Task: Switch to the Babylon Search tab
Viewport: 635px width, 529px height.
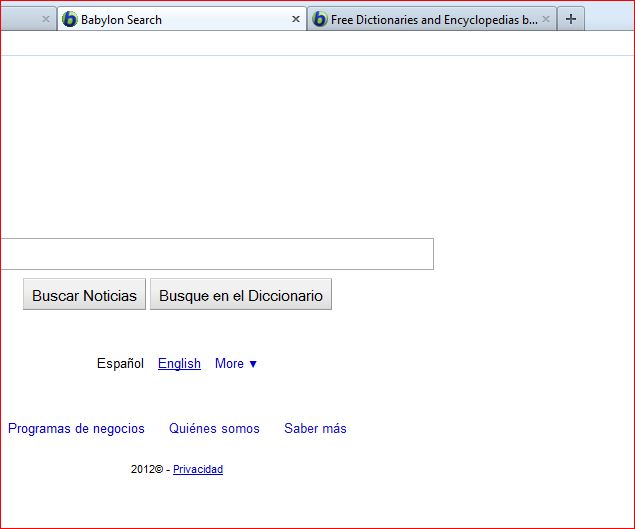Action: point(181,19)
